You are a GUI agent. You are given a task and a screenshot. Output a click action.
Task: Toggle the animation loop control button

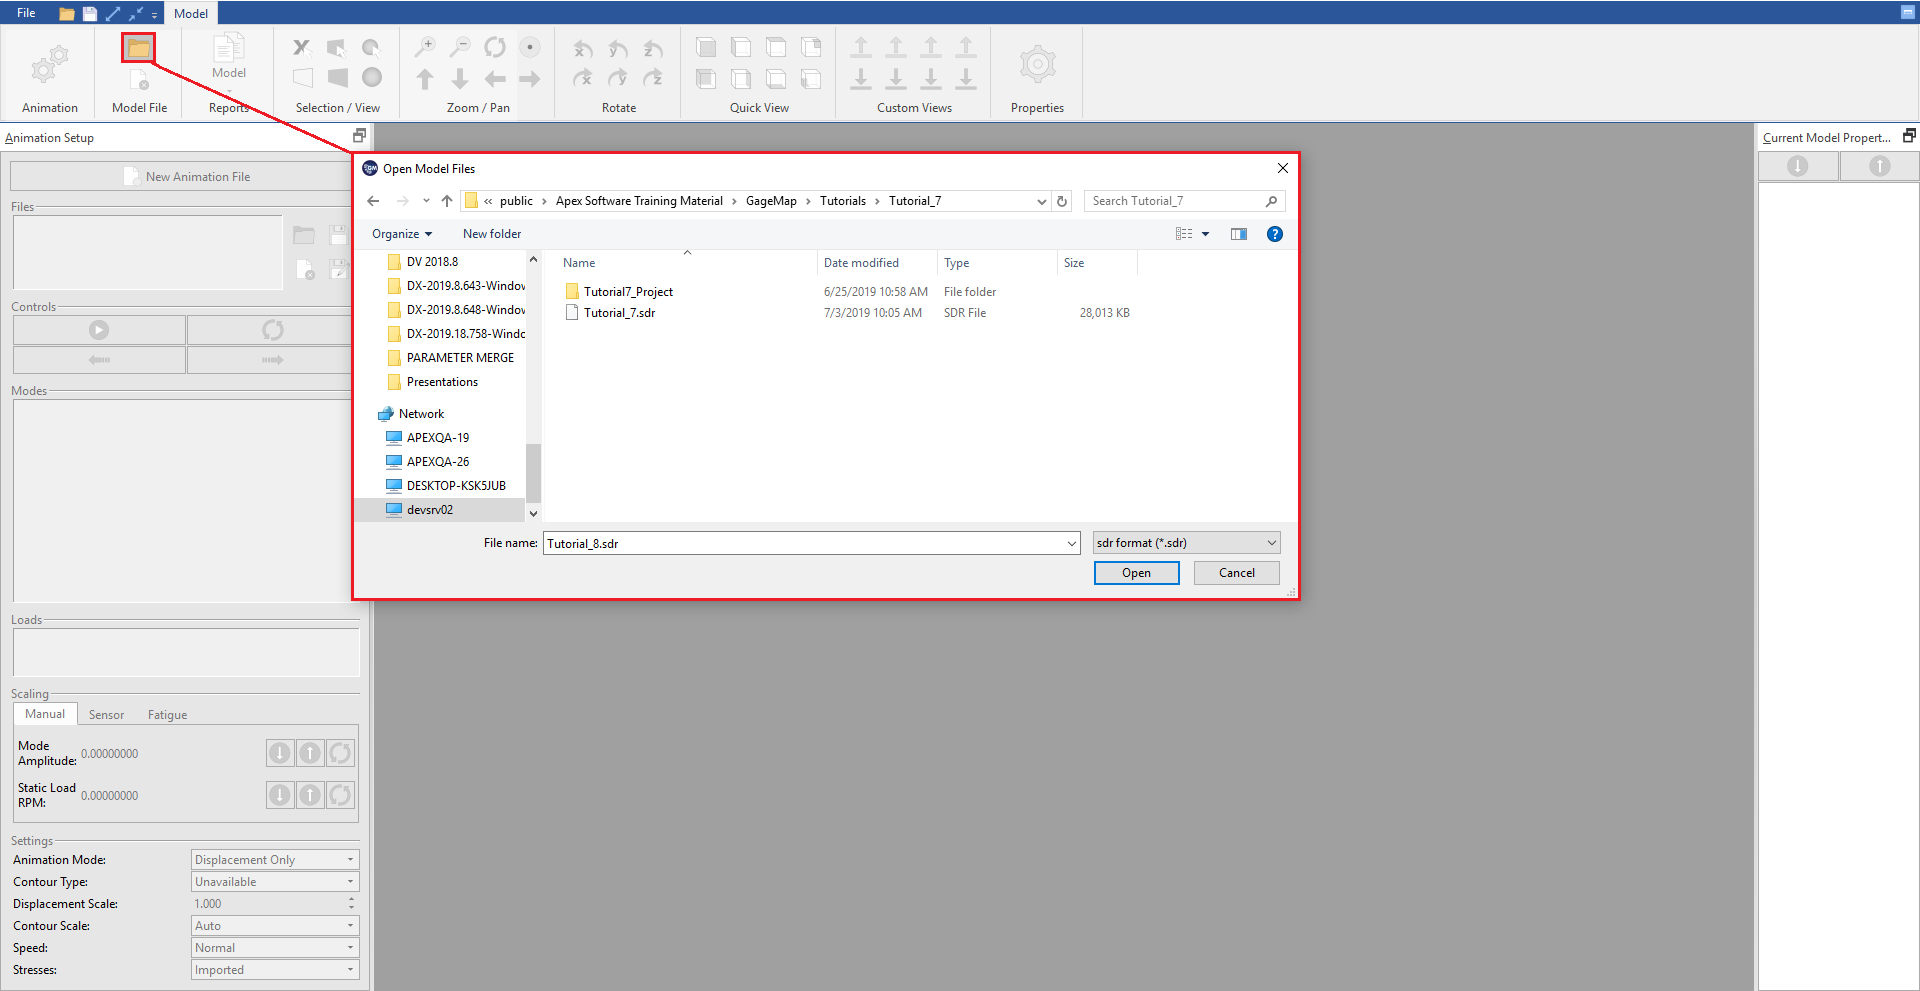coord(273,330)
